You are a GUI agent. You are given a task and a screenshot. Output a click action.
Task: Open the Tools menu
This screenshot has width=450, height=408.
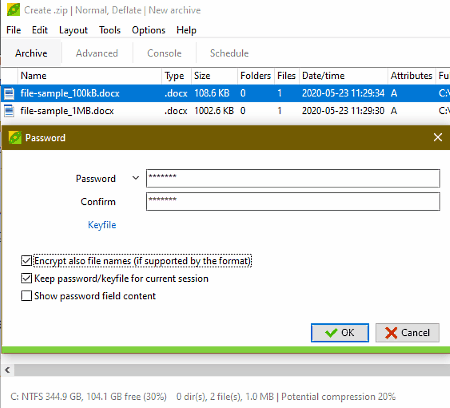[110, 30]
